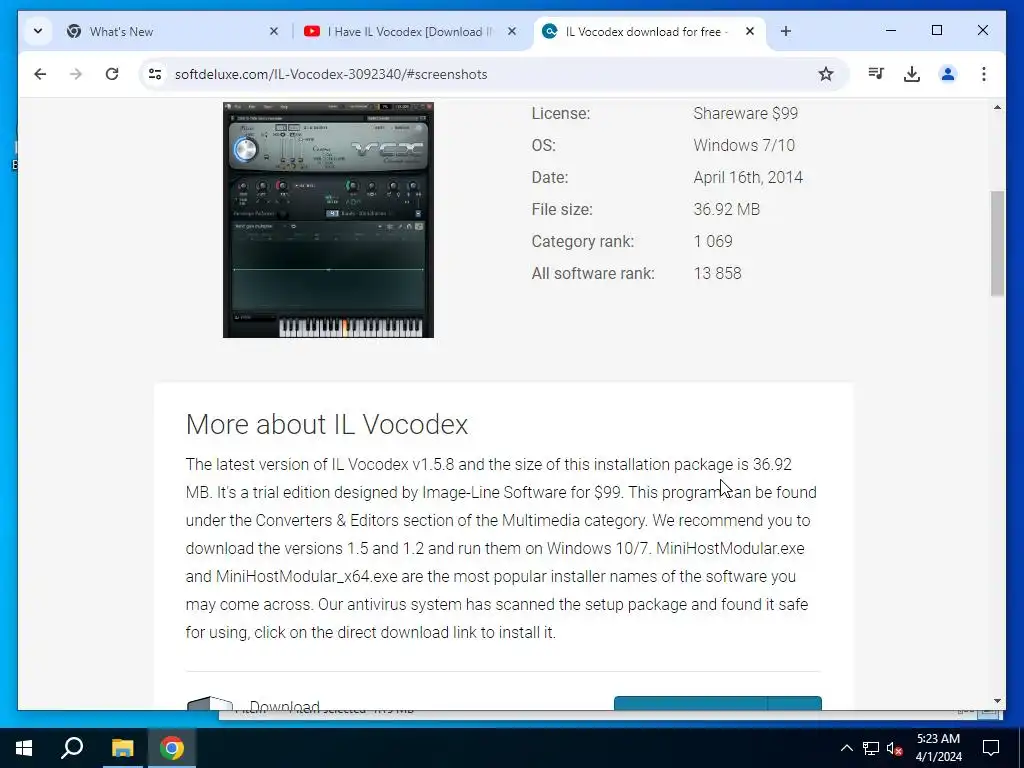1024x768 pixels.
Task: Click MiniHostModular.exe in the description
Action: 730,548
